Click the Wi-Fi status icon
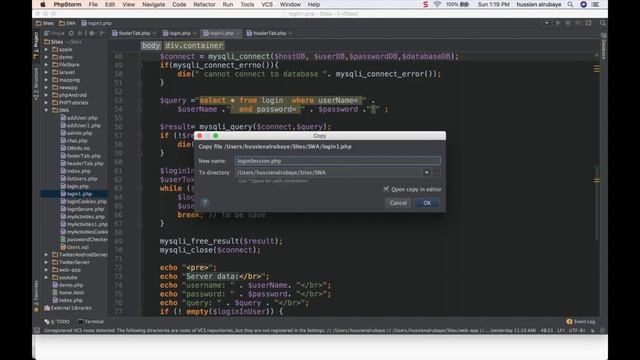The image size is (640, 360). tap(437, 4)
